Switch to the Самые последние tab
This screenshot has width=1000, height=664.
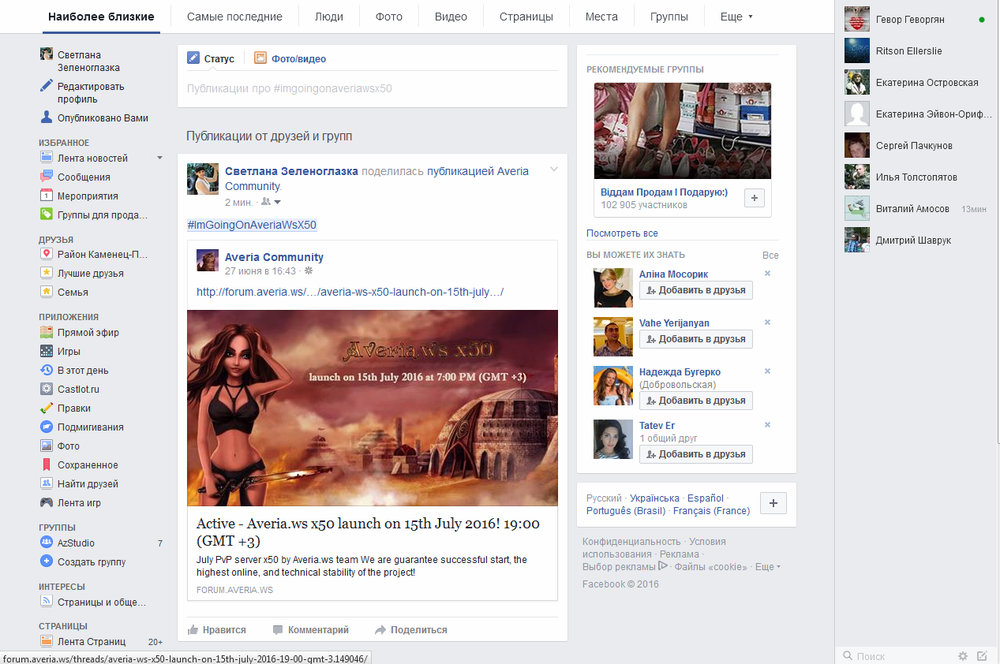(234, 17)
